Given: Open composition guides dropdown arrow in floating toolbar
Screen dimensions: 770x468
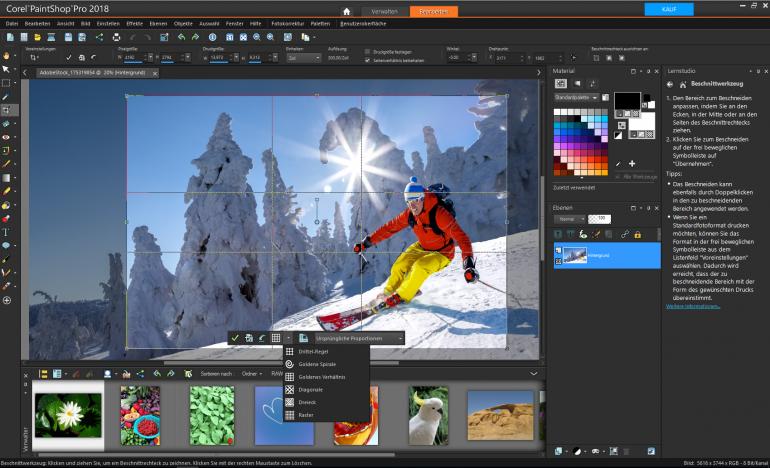Looking at the screenshot, I should click(288, 338).
